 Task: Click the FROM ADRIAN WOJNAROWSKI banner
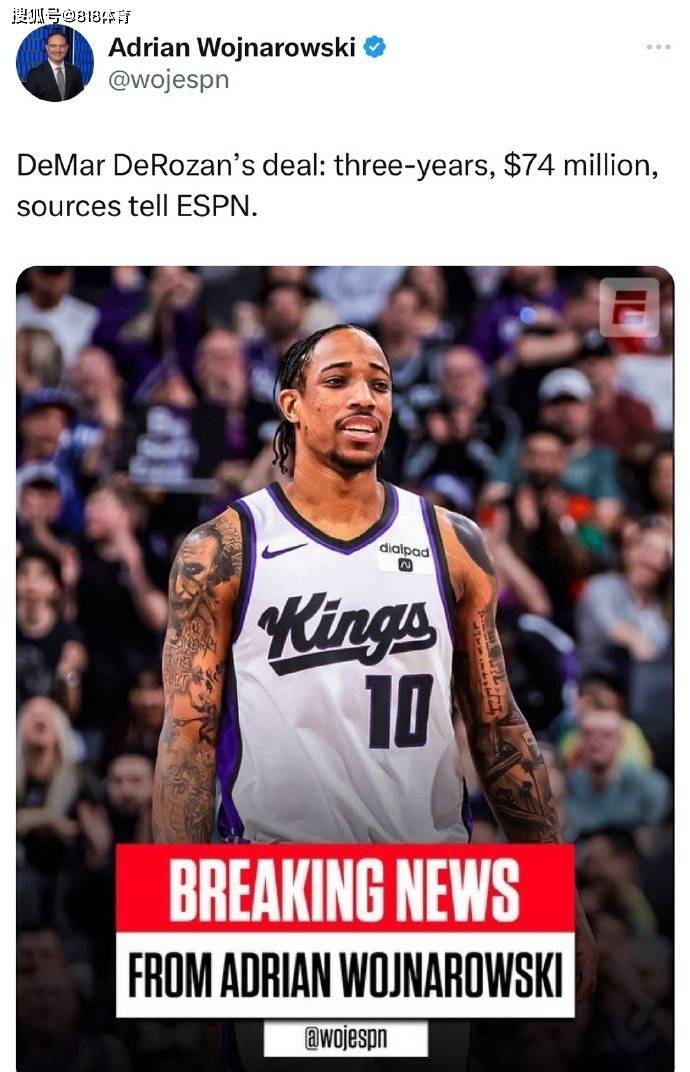point(345,974)
